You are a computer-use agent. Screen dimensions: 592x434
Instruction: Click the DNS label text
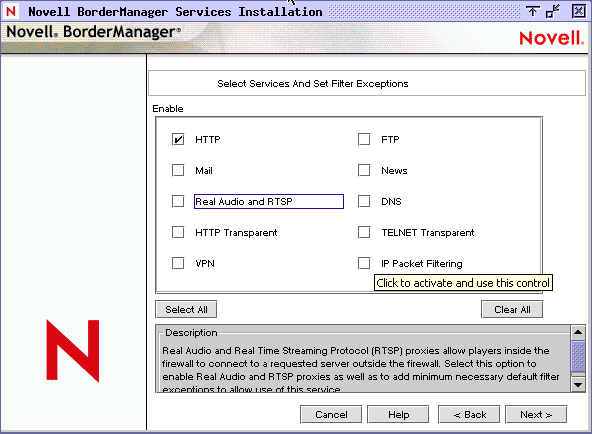[391, 202]
